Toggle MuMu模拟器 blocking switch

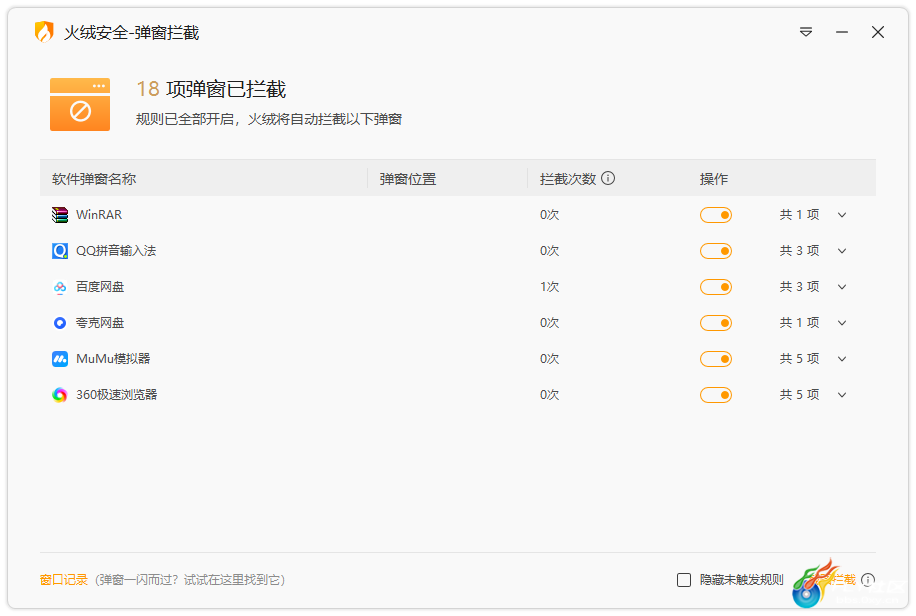[x=716, y=359]
